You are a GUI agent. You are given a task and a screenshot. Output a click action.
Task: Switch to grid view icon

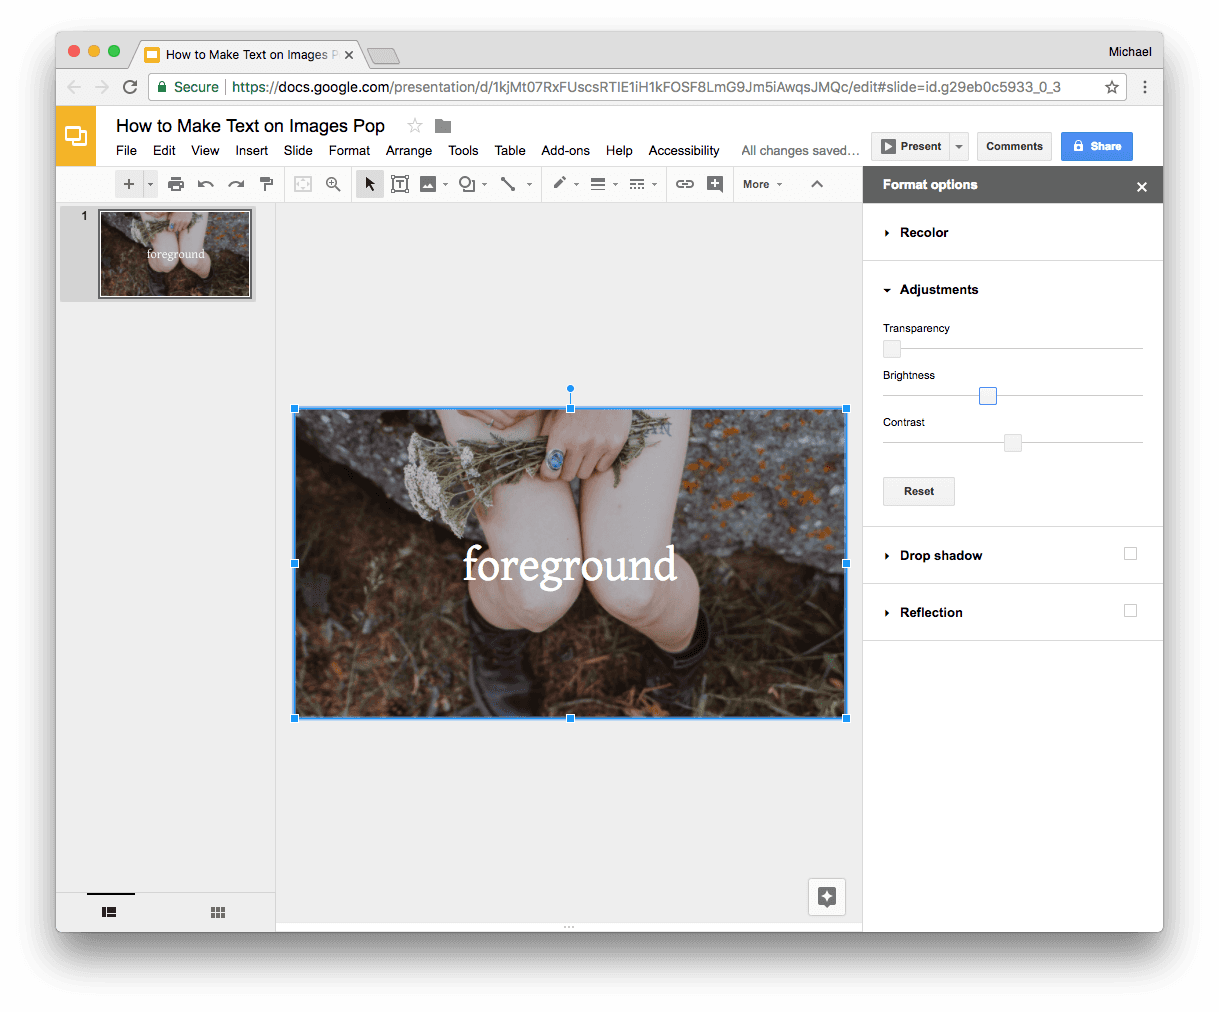coord(218,912)
